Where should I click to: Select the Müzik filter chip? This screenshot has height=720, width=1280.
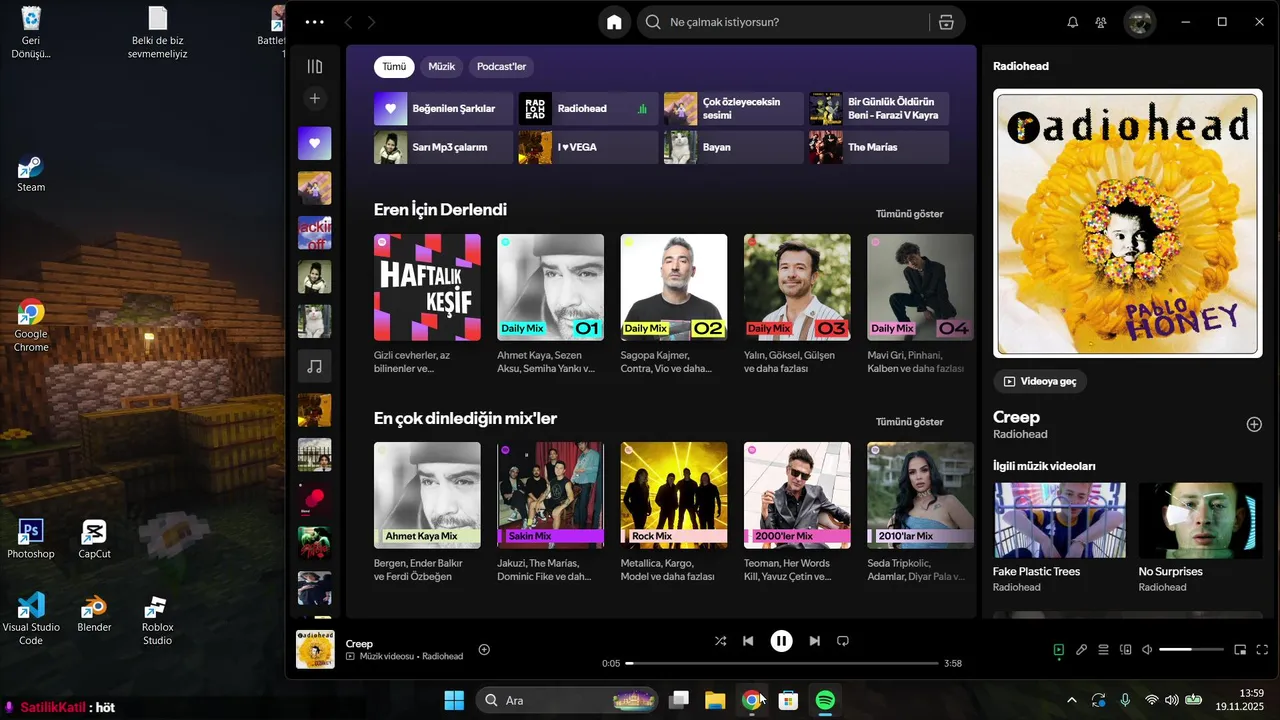441,67
